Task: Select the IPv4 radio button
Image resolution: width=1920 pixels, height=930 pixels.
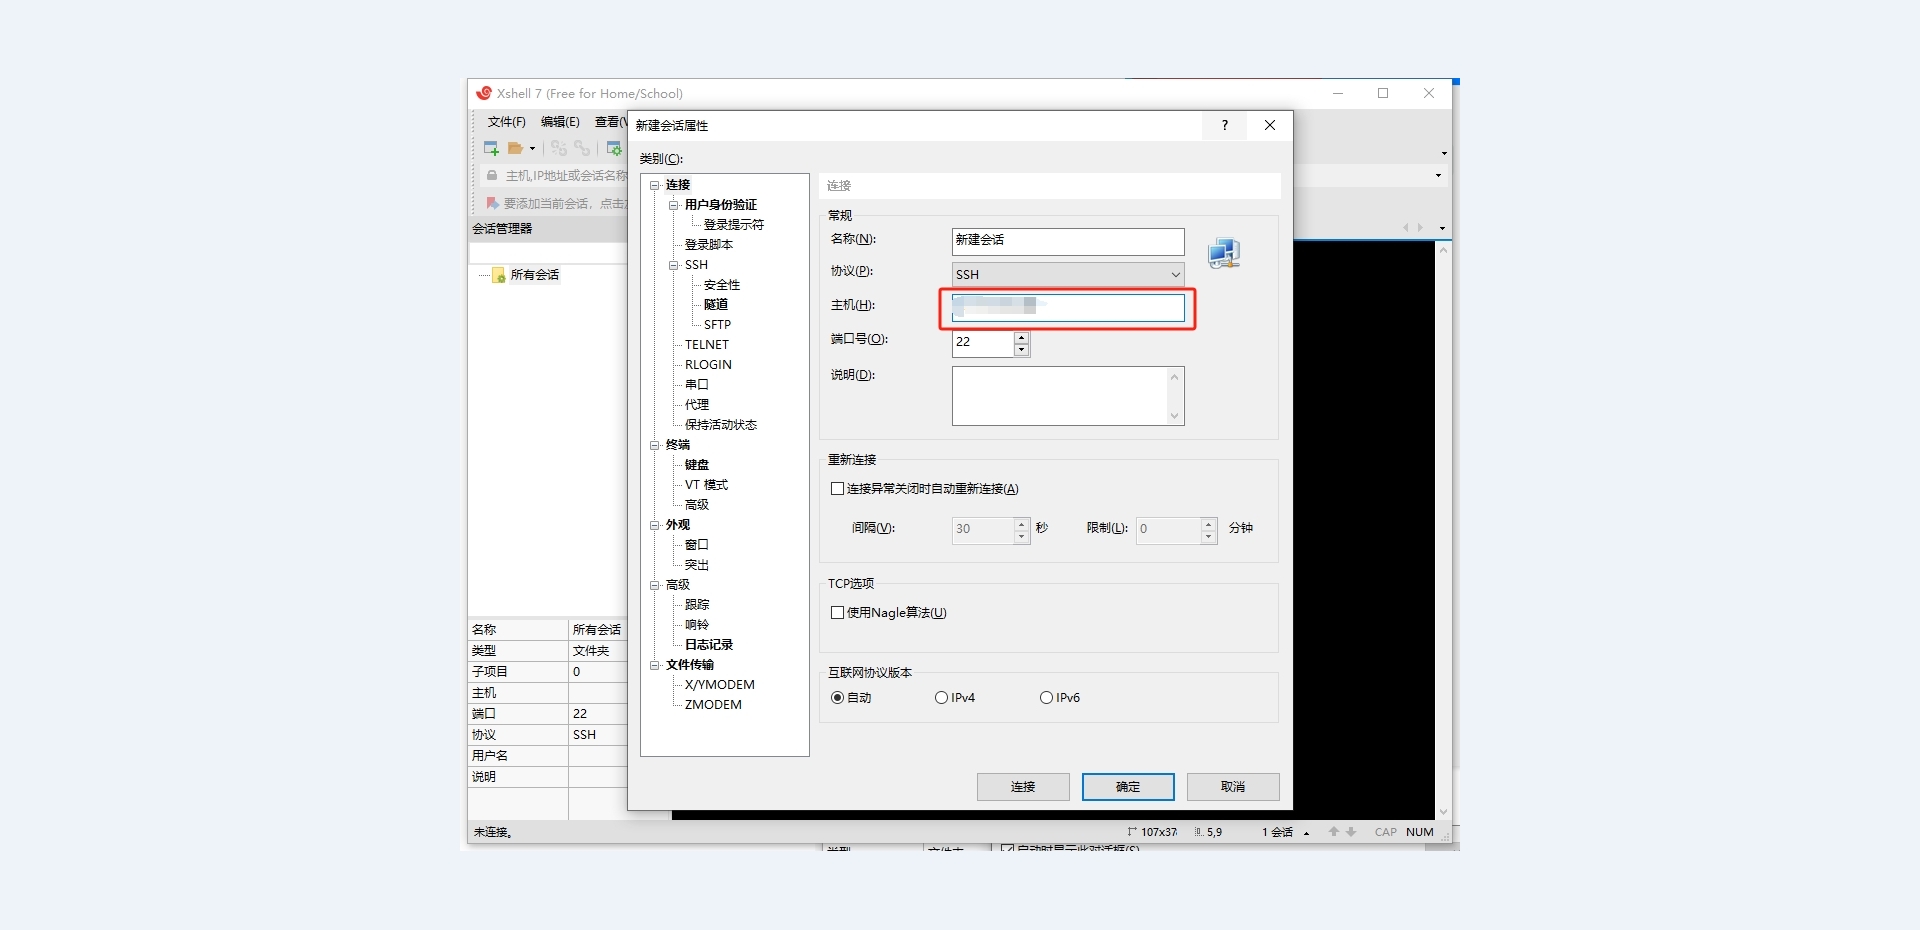Action: click(941, 698)
